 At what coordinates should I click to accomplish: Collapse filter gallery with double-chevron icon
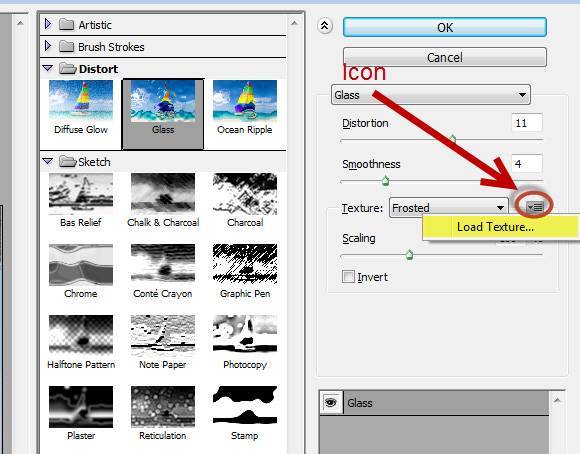(324, 26)
